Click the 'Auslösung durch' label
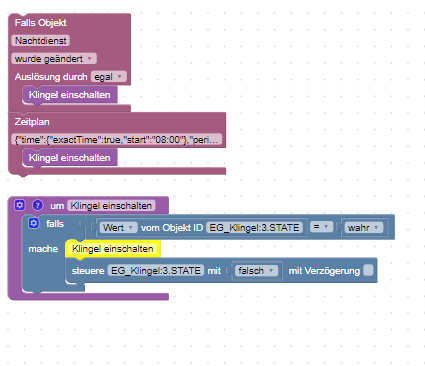Screen dimensions: 425x366 (x=51, y=77)
